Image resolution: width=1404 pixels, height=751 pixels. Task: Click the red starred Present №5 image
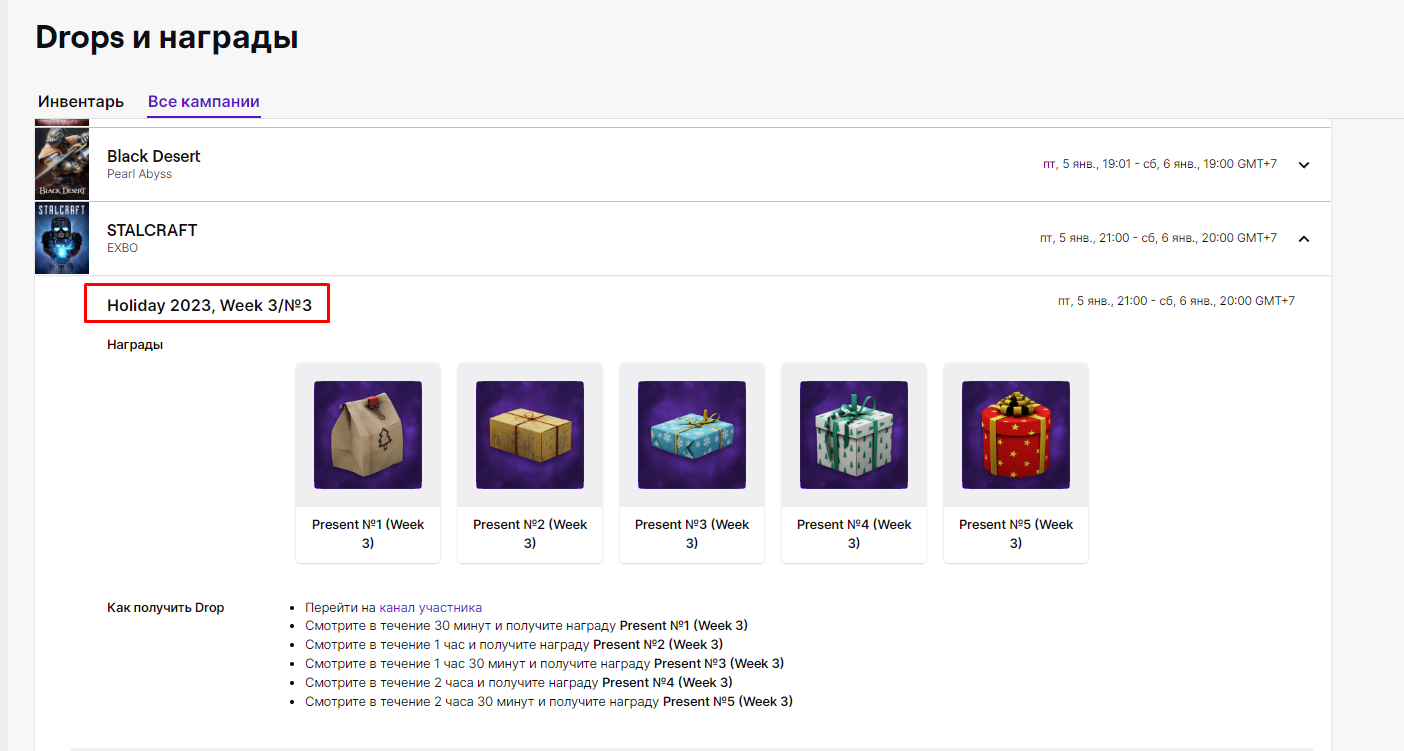click(x=1016, y=435)
